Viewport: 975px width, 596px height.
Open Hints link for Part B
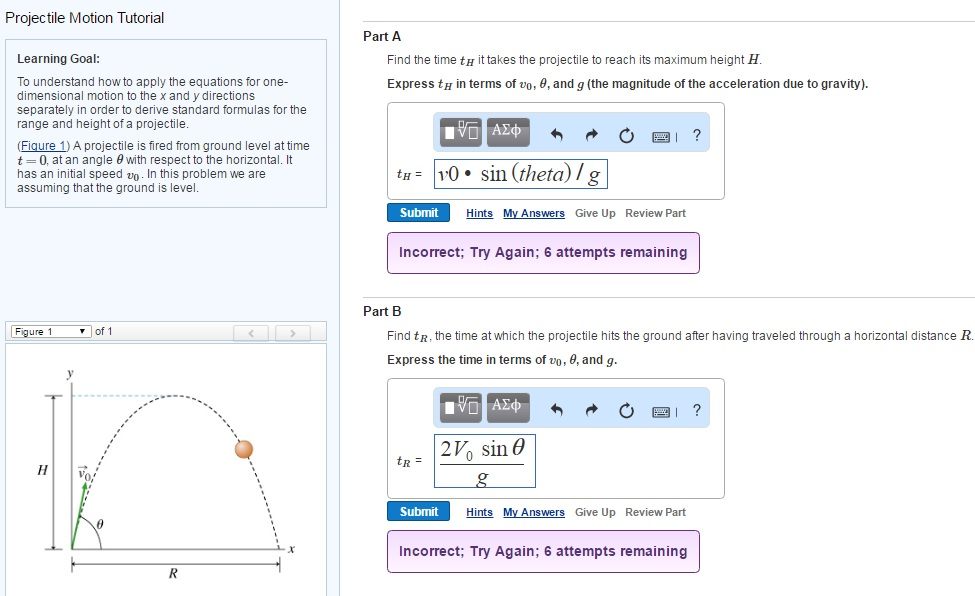click(479, 512)
